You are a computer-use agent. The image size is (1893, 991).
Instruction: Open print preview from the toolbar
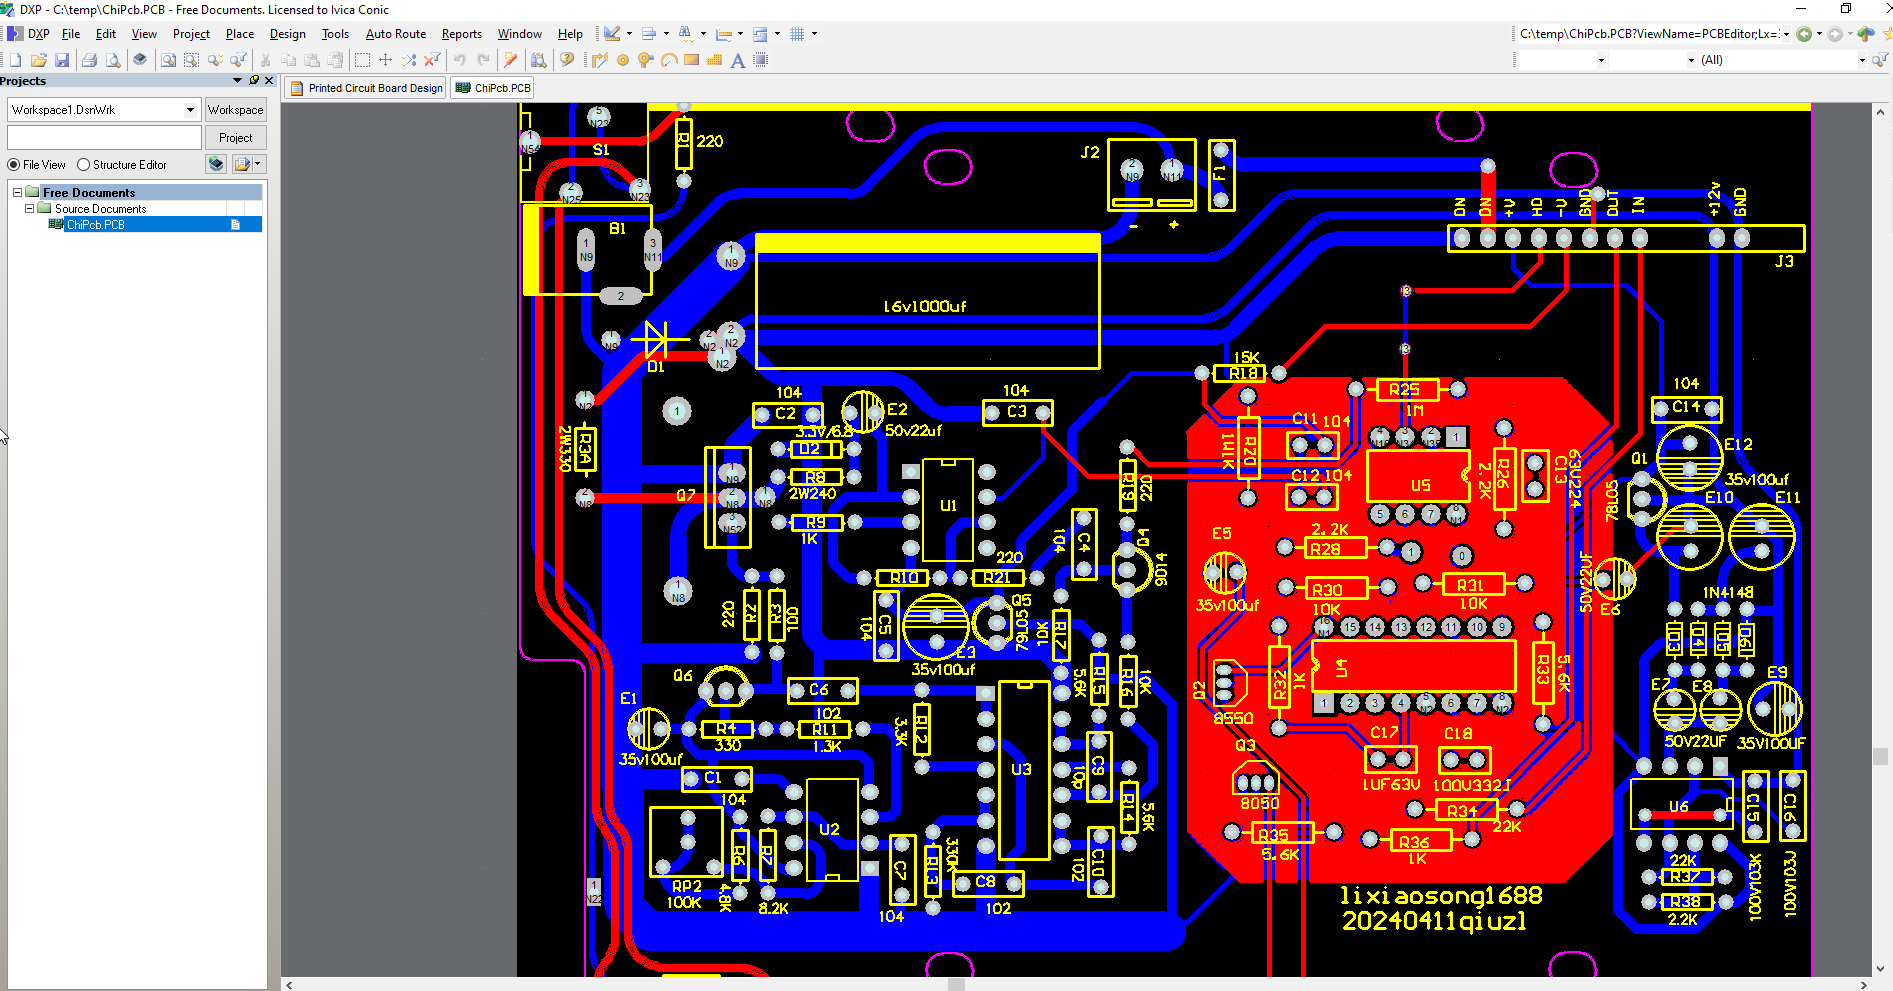113,60
